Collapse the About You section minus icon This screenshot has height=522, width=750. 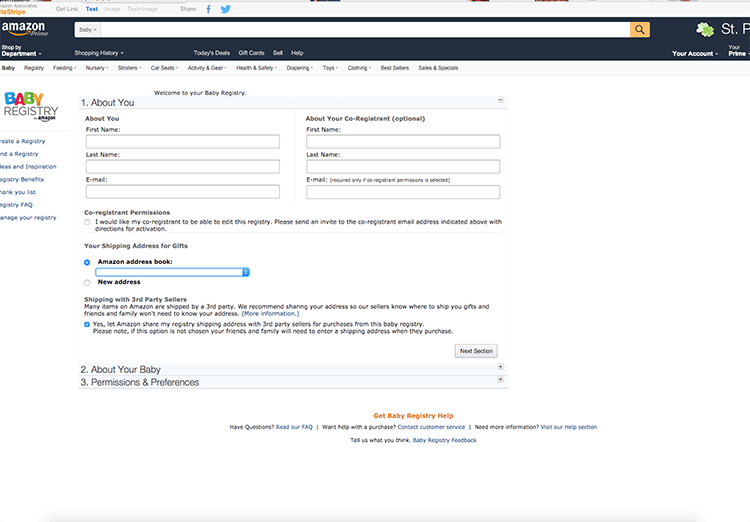(x=501, y=102)
